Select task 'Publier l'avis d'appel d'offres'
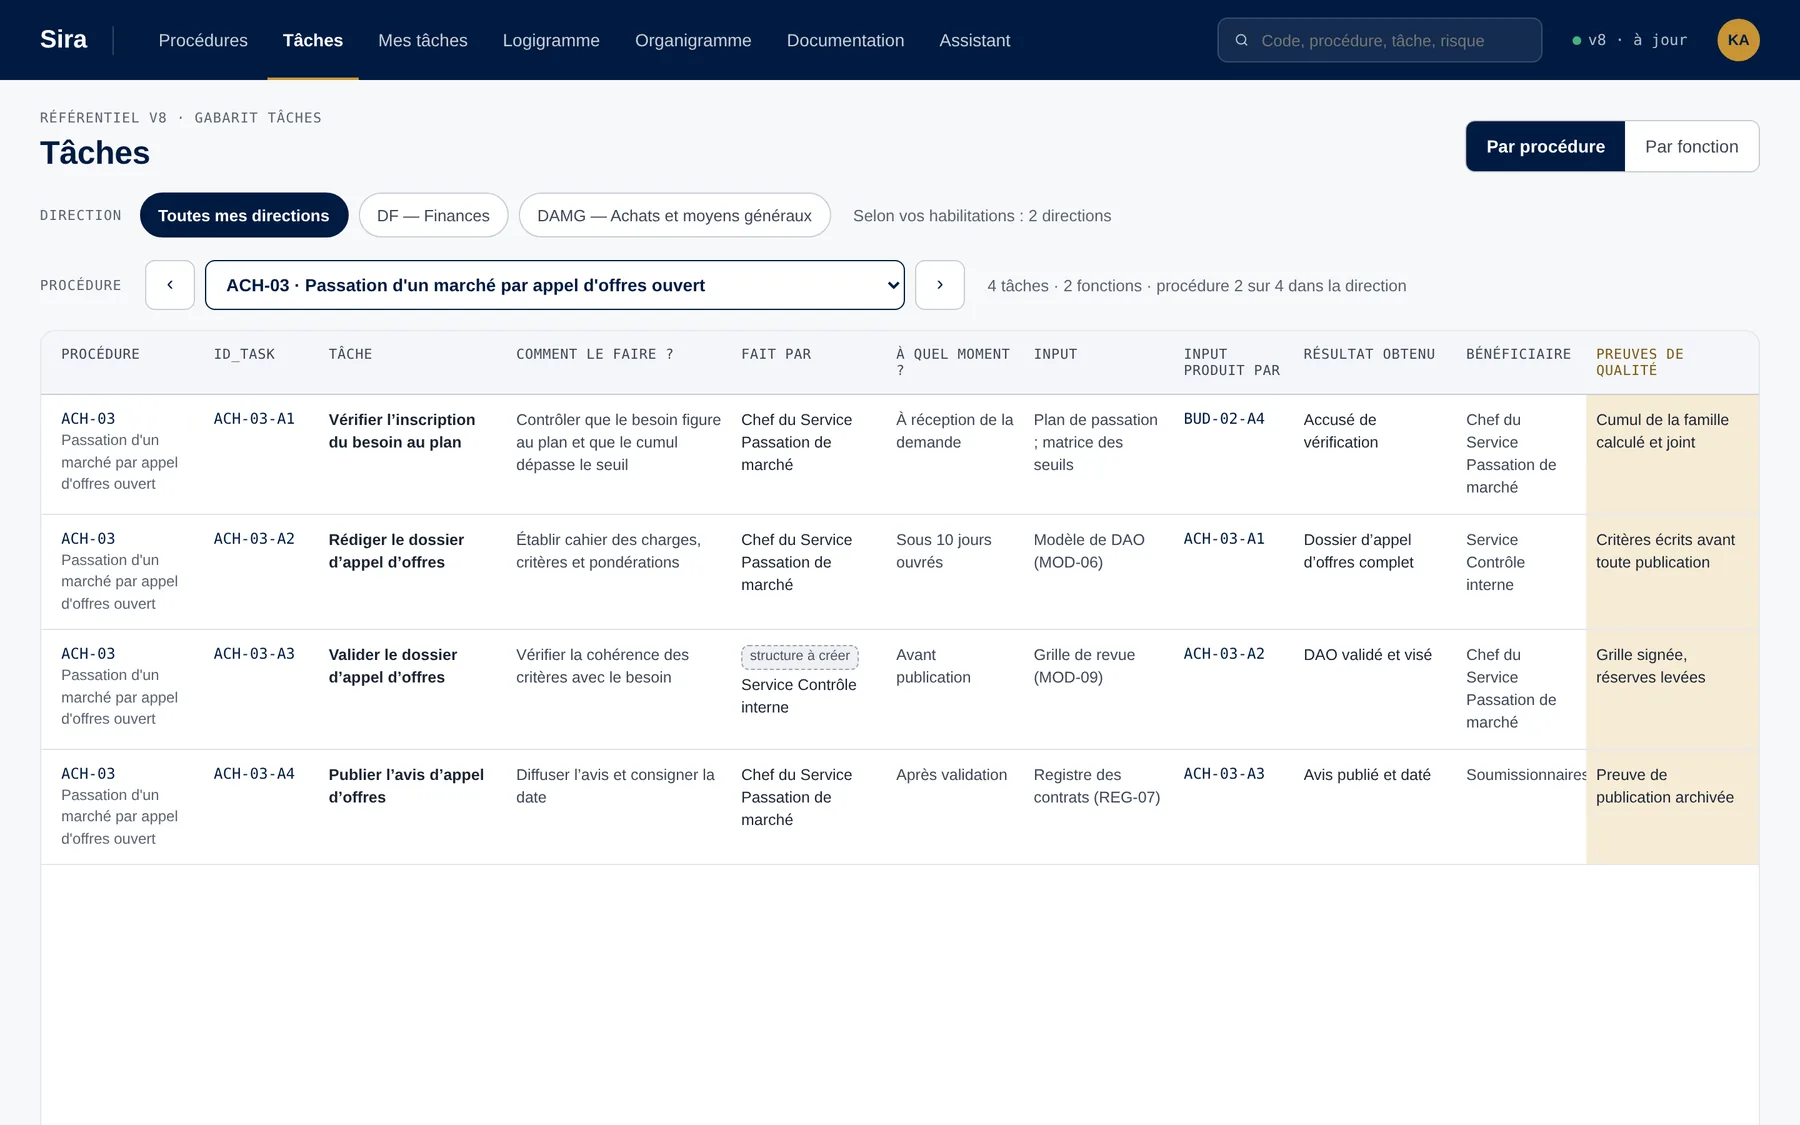 coord(406,786)
